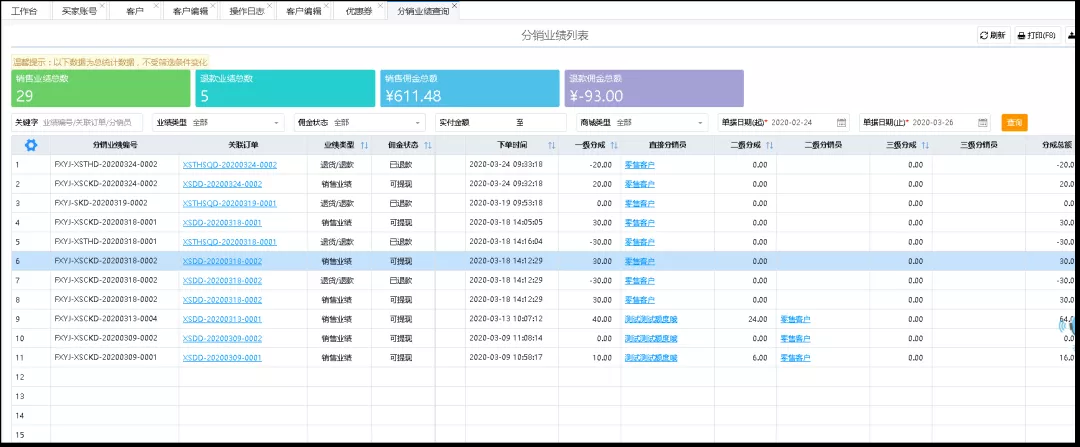Click the 打印(F8) print button
The width and height of the screenshot is (1080, 447).
pos(1036,35)
